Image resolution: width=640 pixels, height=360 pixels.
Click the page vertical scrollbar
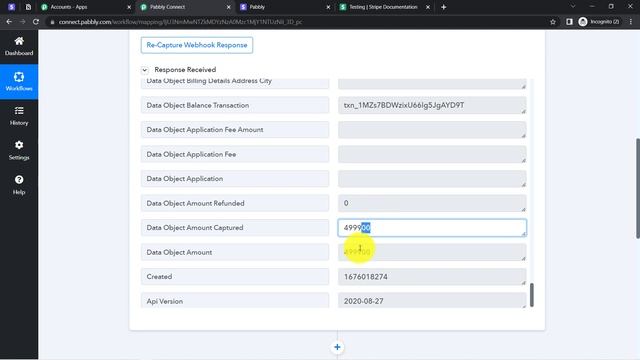[x=638, y=189]
